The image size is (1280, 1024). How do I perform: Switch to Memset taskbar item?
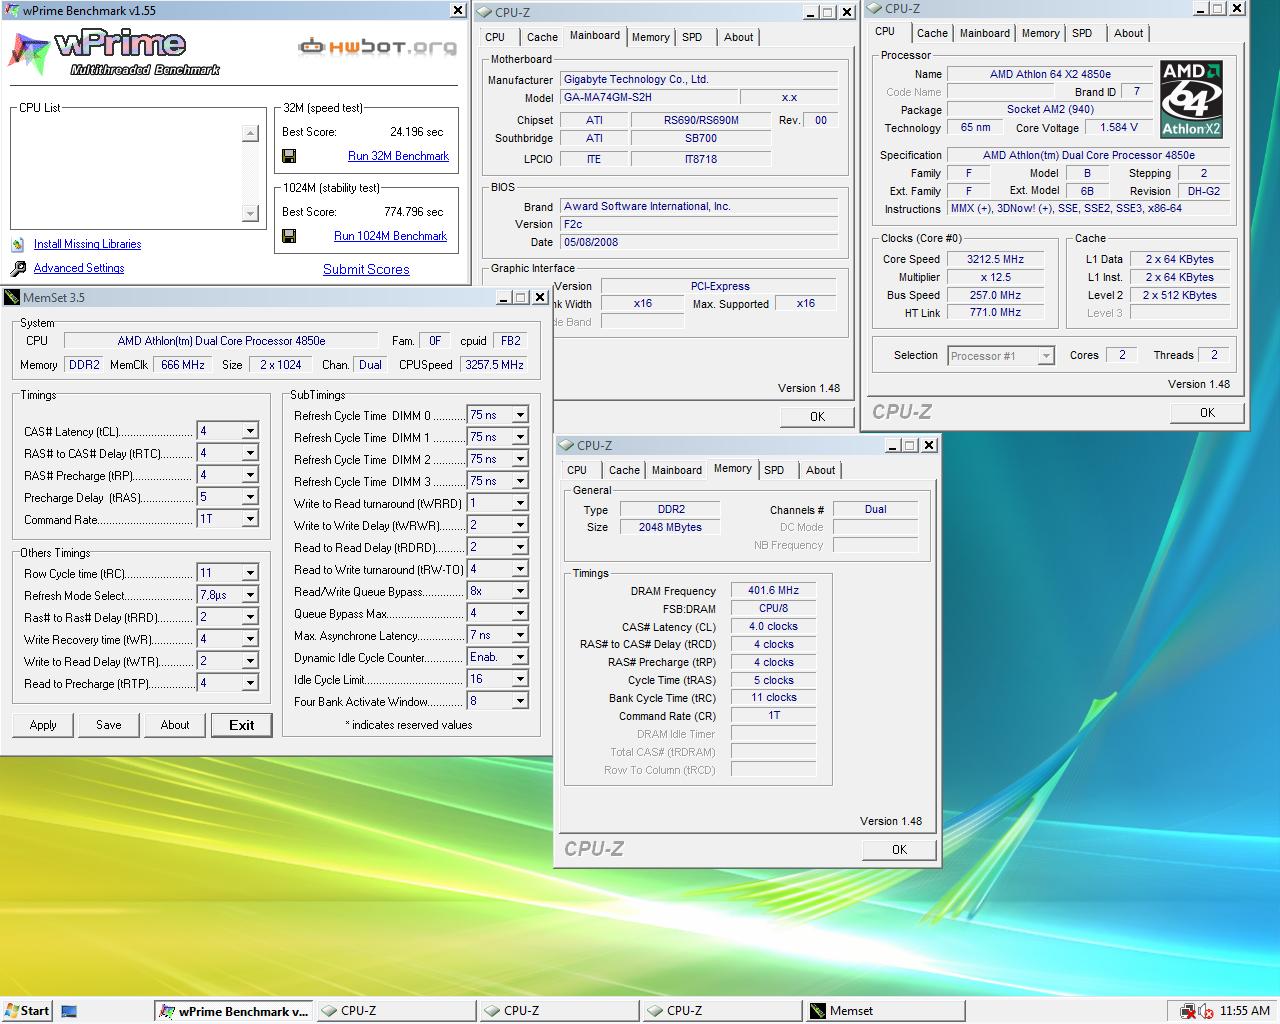[x=885, y=1011]
